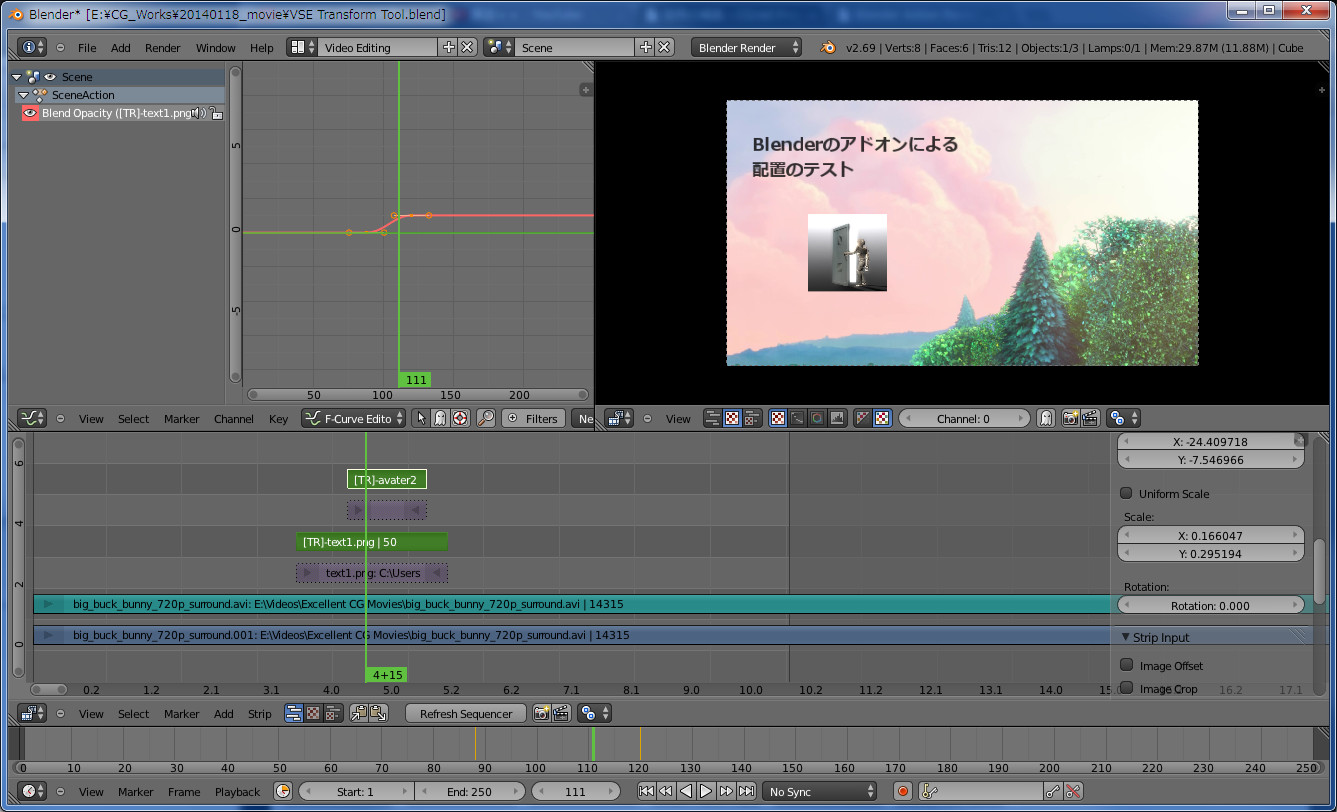Collapse the Strip Input panel

coord(1126,637)
